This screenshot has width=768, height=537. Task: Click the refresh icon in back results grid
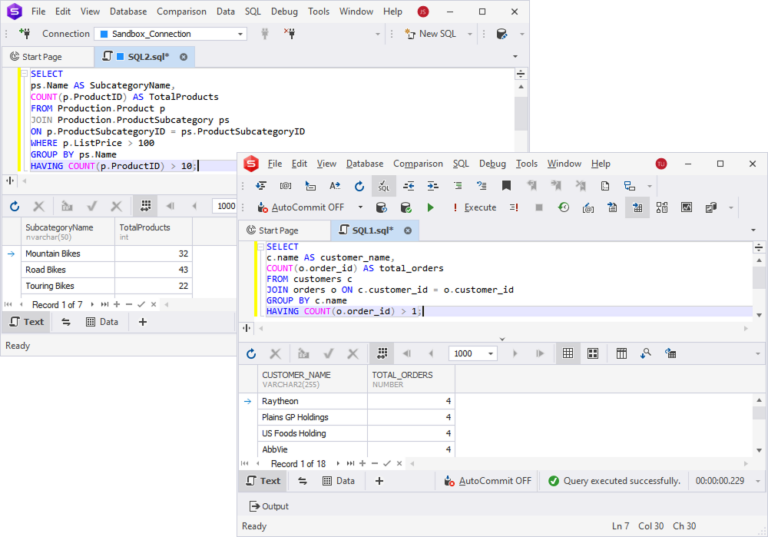tap(14, 206)
